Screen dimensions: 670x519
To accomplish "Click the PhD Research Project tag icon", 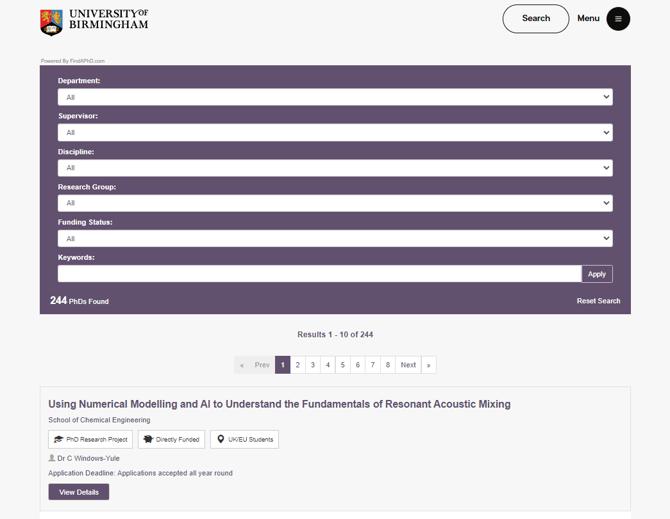I will 59,439.
